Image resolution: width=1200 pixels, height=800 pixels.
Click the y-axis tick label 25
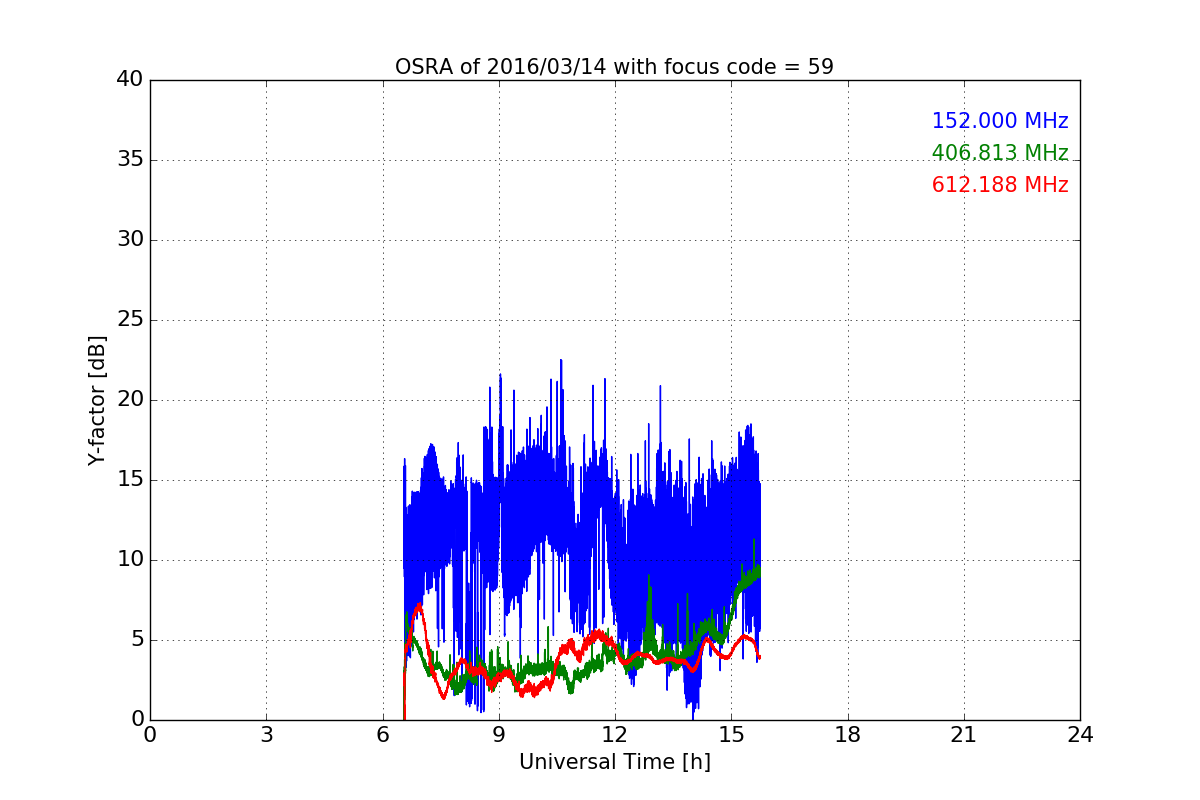[x=130, y=320]
